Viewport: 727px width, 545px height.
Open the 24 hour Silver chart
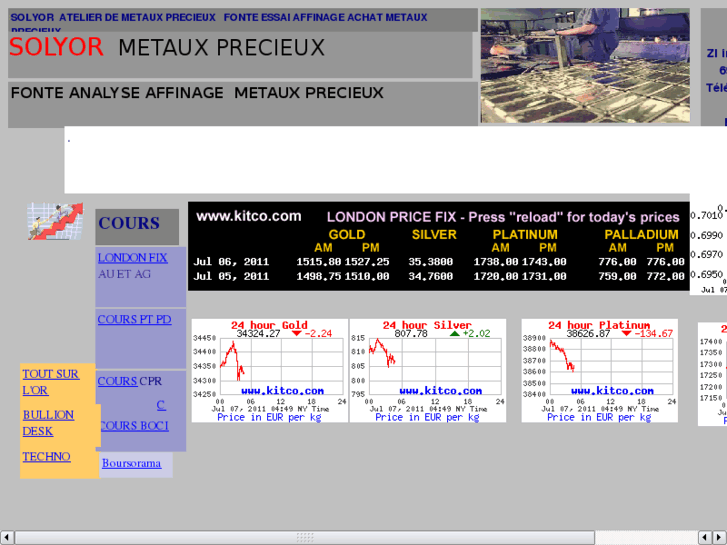pos(427,371)
